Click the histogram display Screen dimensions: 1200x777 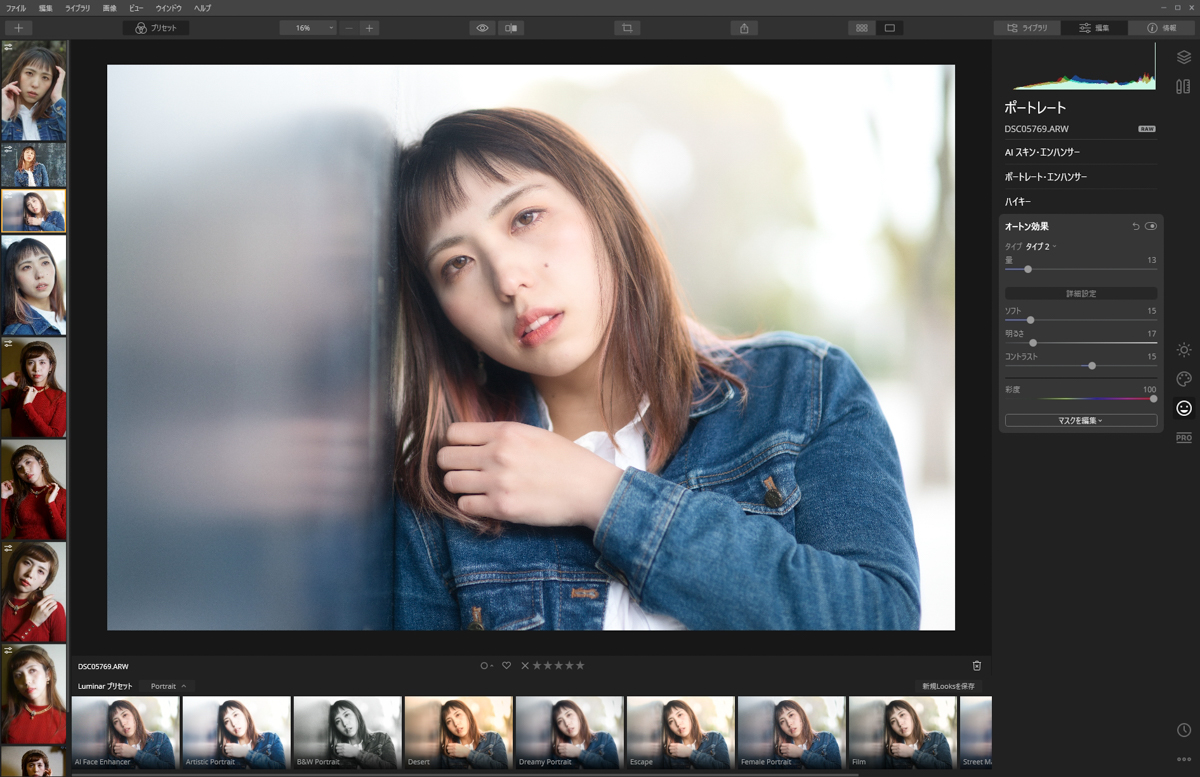pyautogui.click(x=1084, y=66)
